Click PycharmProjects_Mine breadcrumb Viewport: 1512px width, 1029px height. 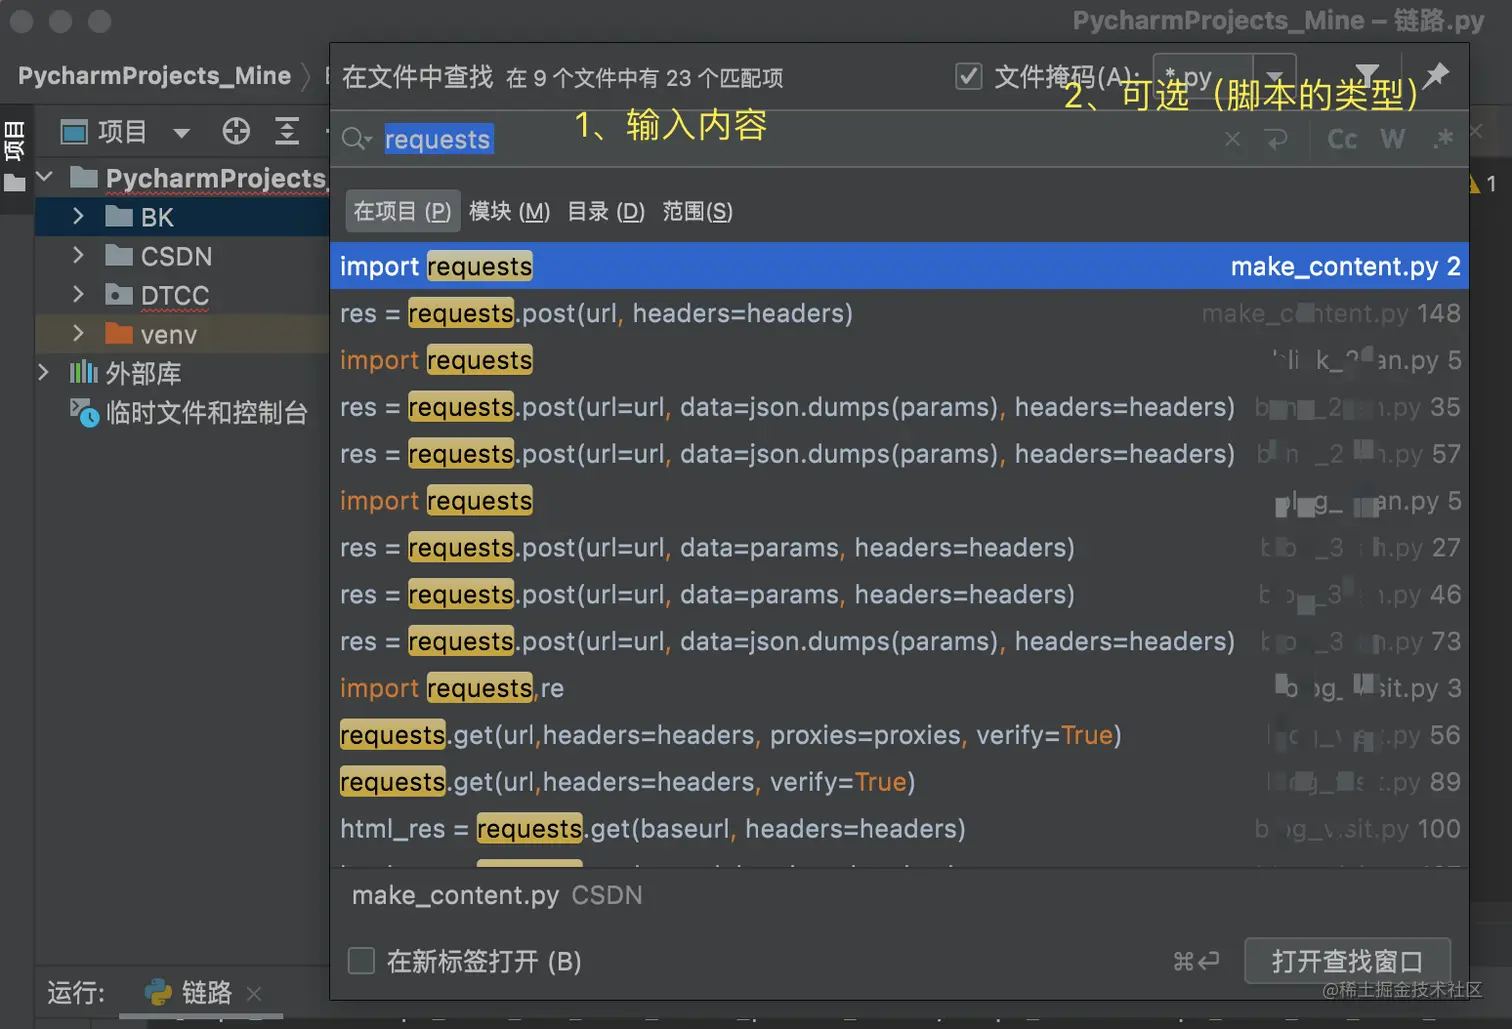(x=154, y=76)
